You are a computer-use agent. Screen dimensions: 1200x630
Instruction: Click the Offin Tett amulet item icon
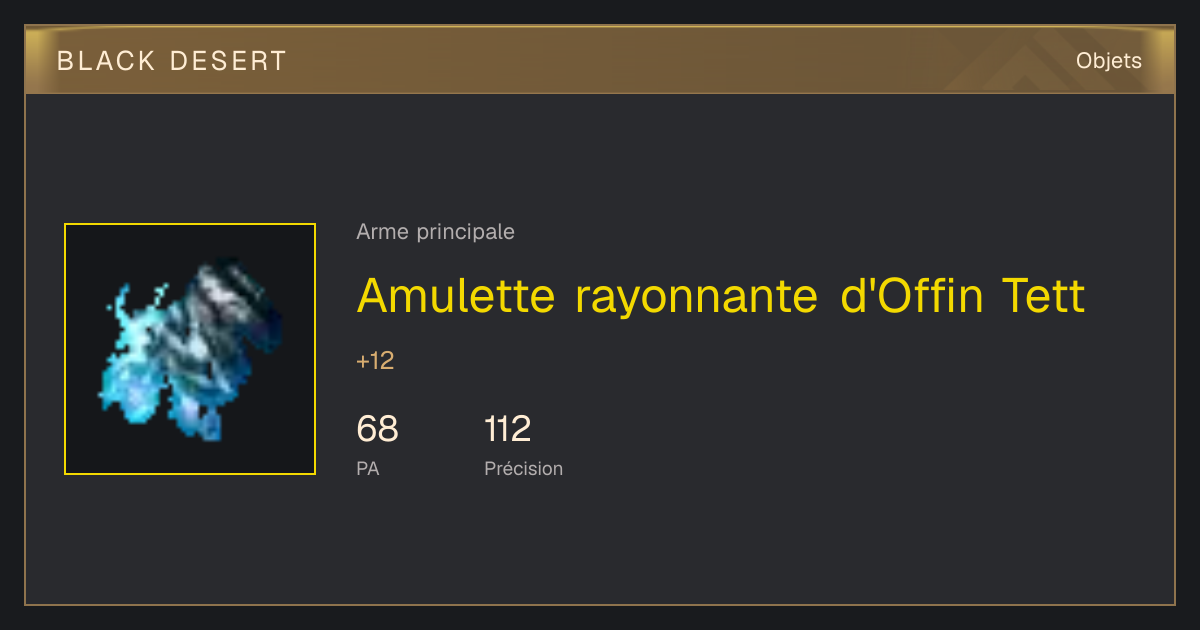click(190, 349)
